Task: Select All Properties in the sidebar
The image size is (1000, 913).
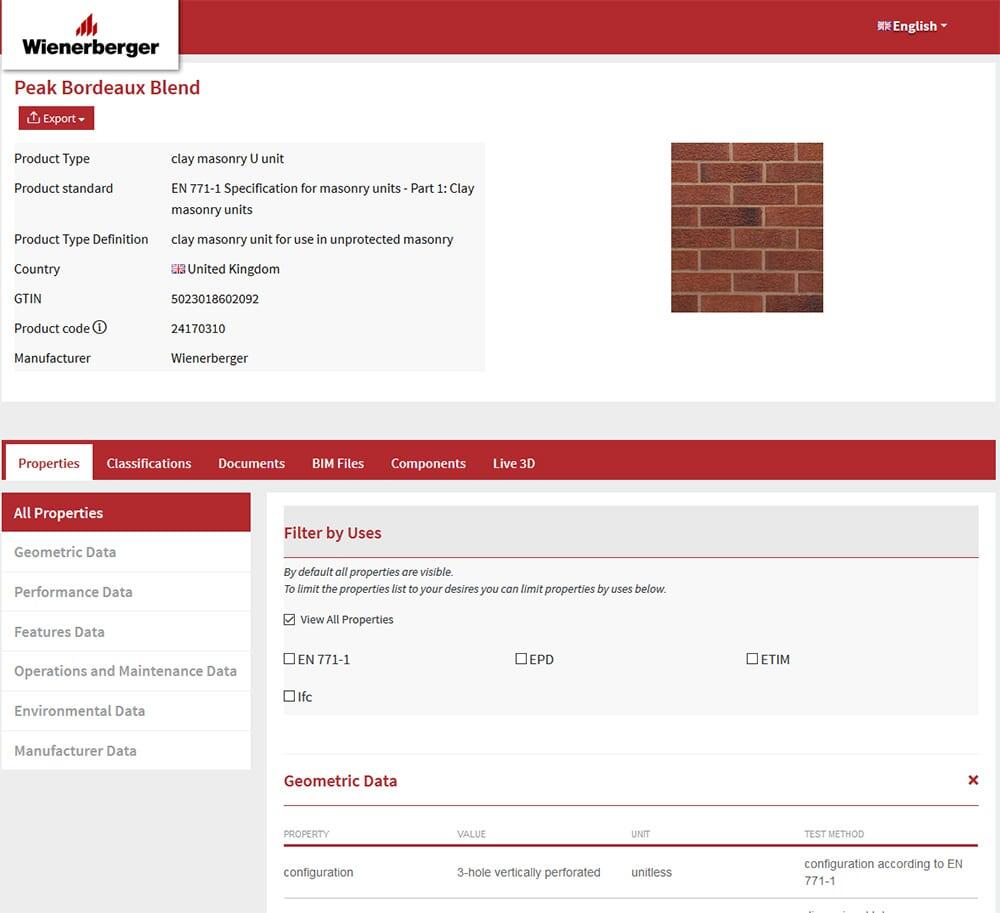Action: click(x=126, y=513)
